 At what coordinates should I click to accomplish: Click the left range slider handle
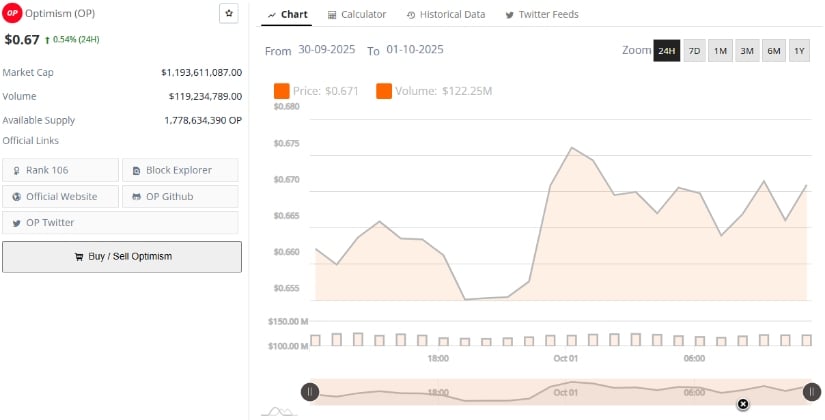tap(310, 392)
